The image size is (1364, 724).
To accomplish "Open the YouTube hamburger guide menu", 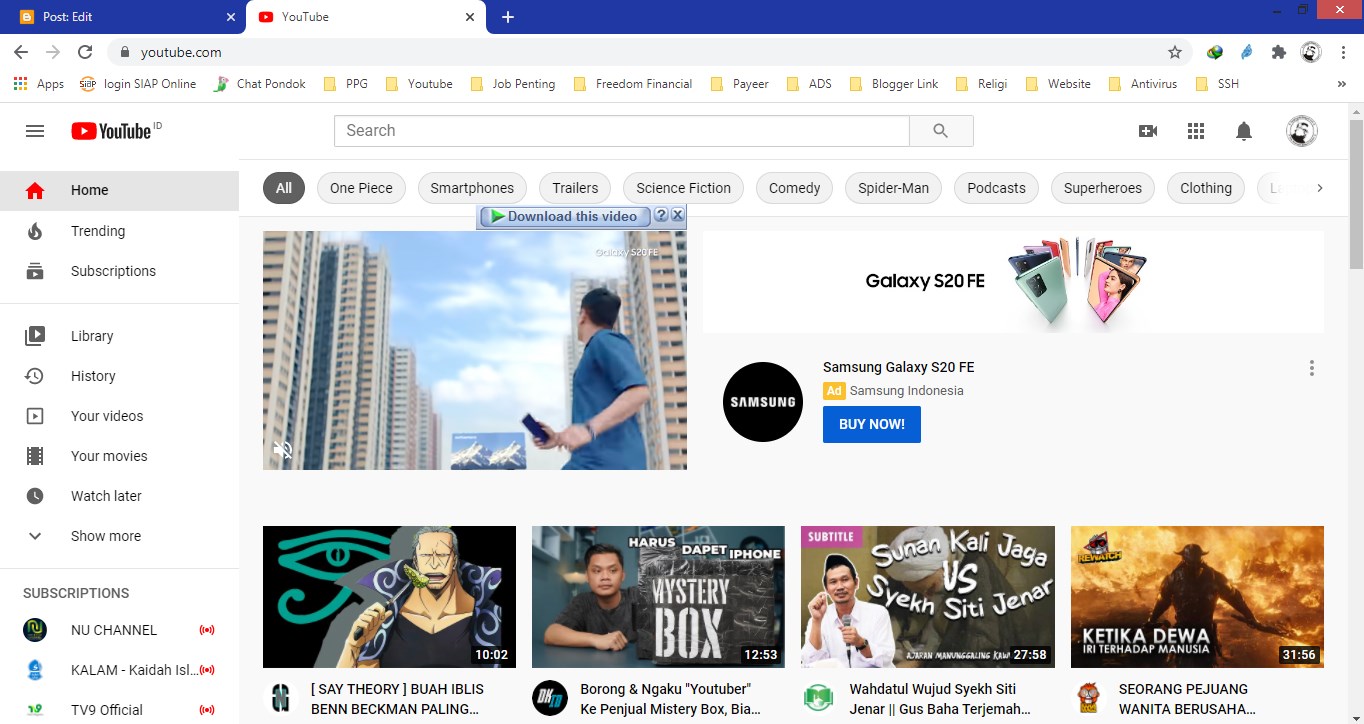I will pyautogui.click(x=35, y=131).
